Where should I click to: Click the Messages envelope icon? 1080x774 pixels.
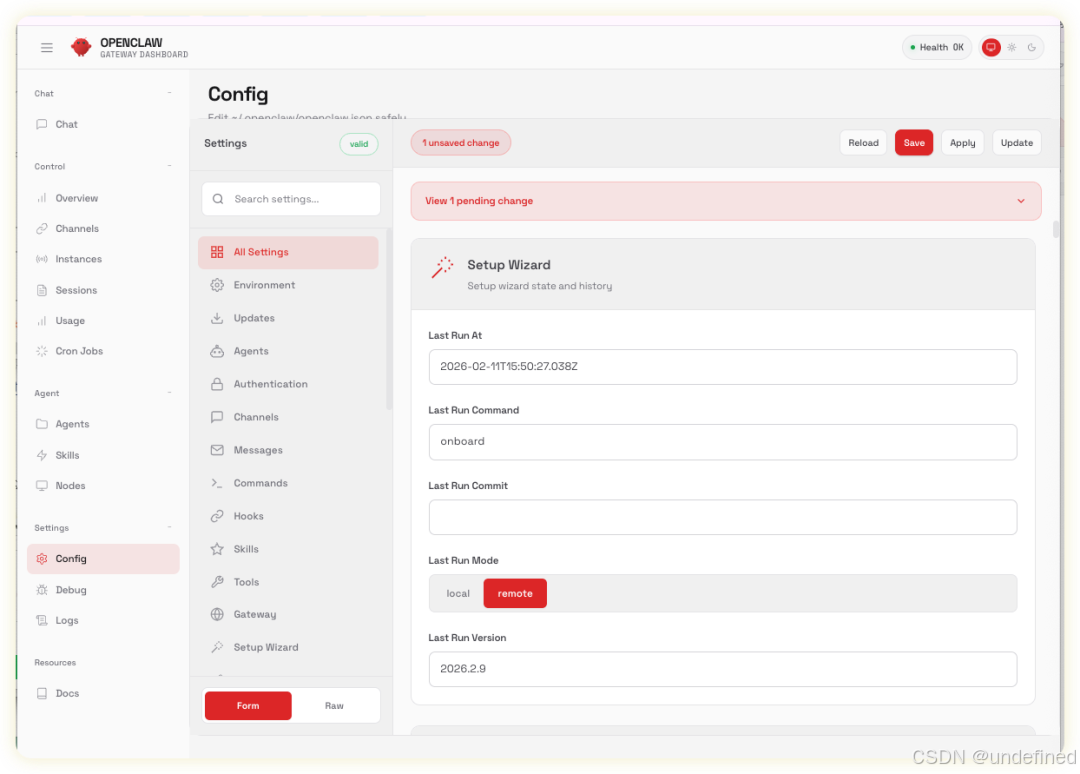click(x=217, y=450)
